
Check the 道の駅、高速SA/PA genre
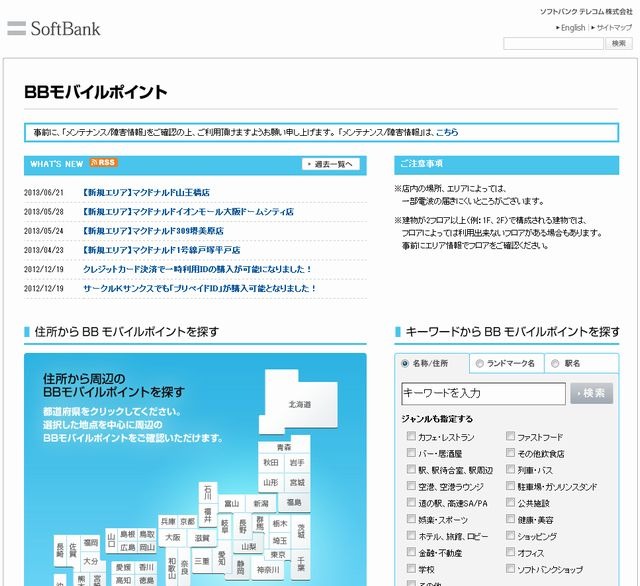pos(411,502)
